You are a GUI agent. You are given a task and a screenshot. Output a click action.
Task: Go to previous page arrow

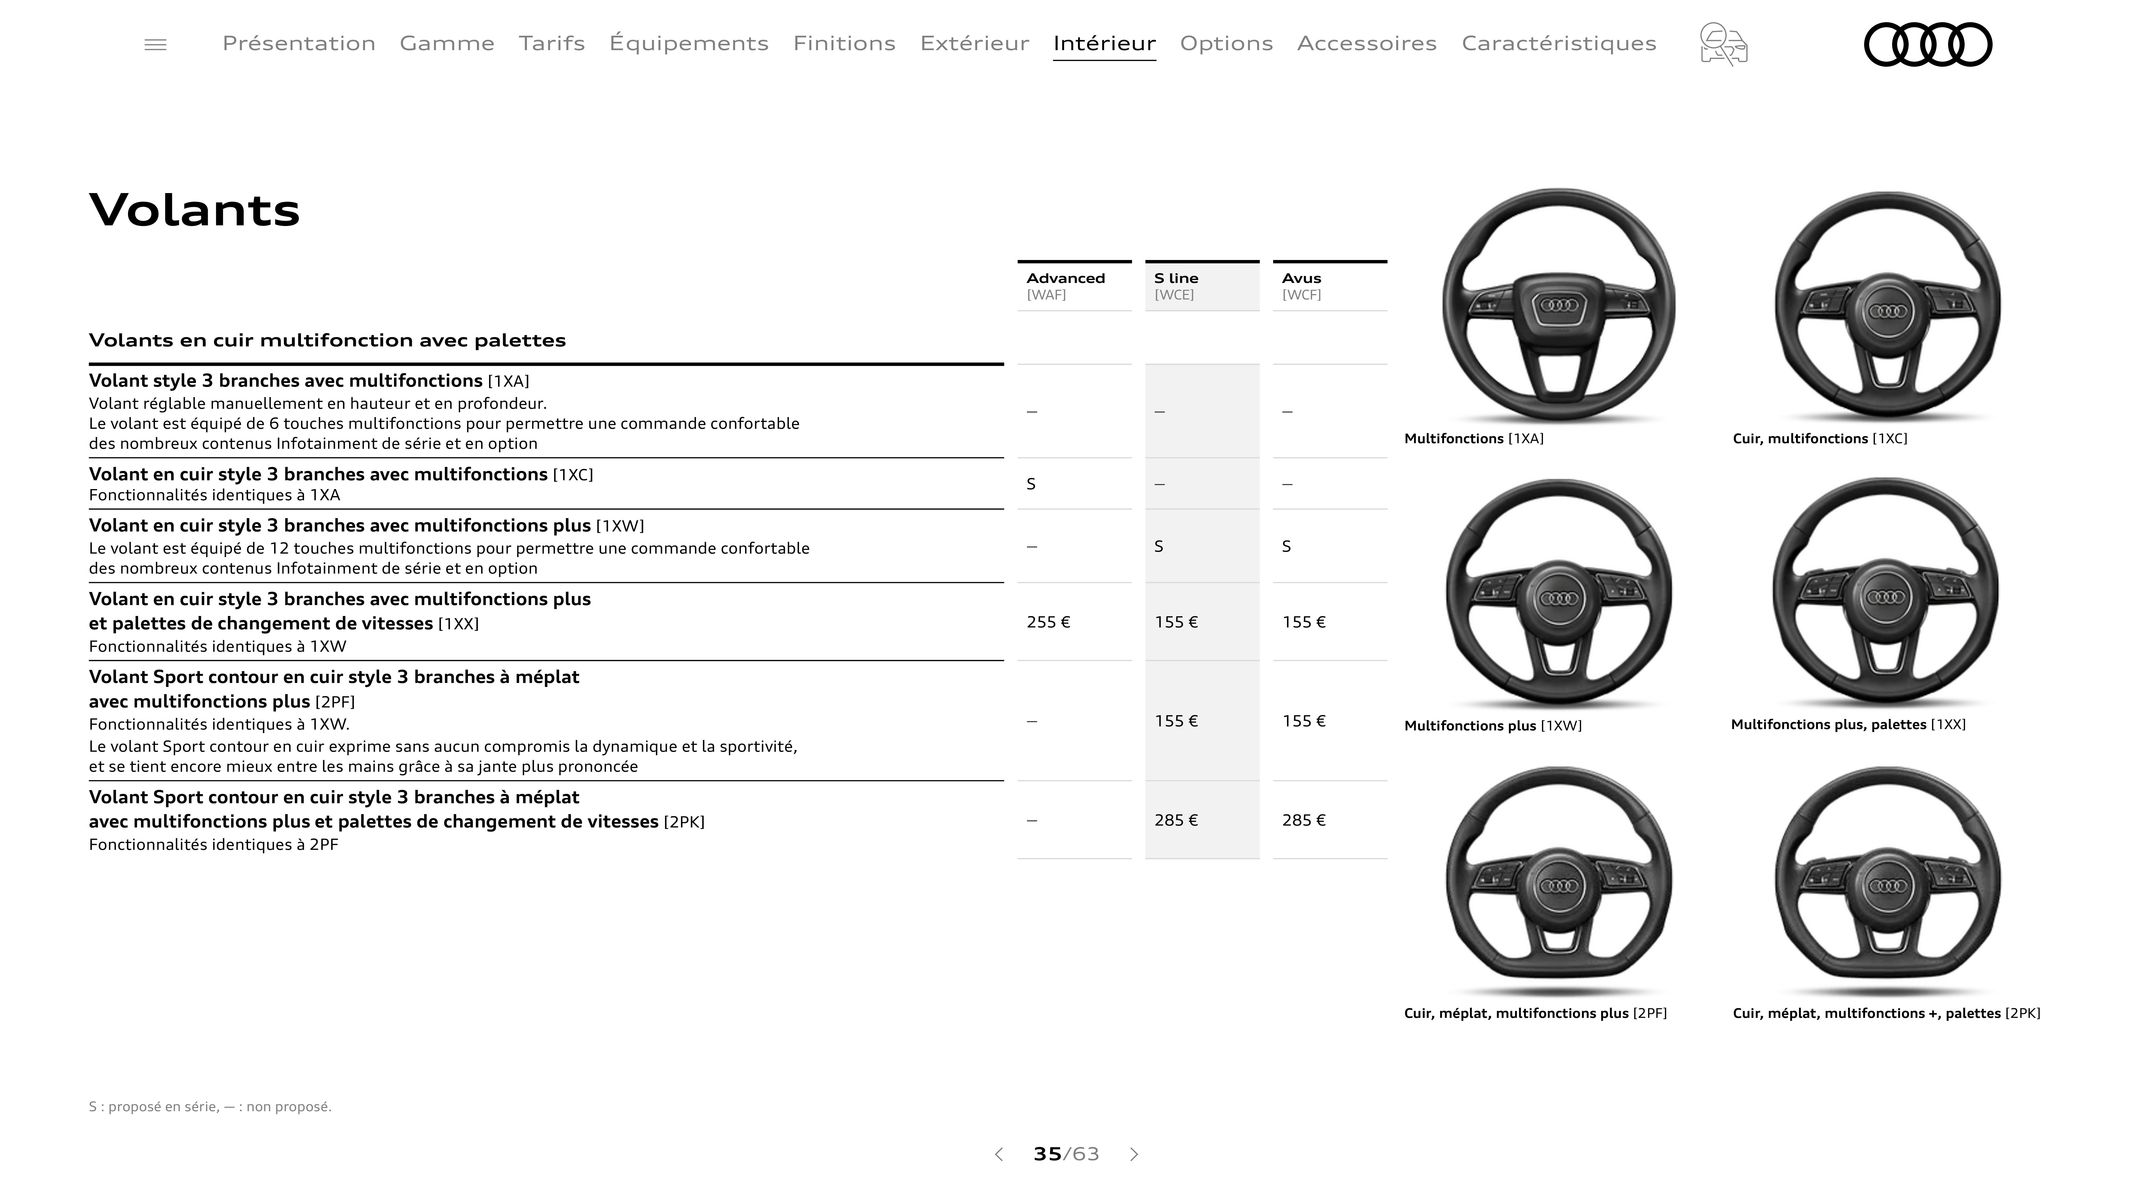click(x=998, y=1154)
